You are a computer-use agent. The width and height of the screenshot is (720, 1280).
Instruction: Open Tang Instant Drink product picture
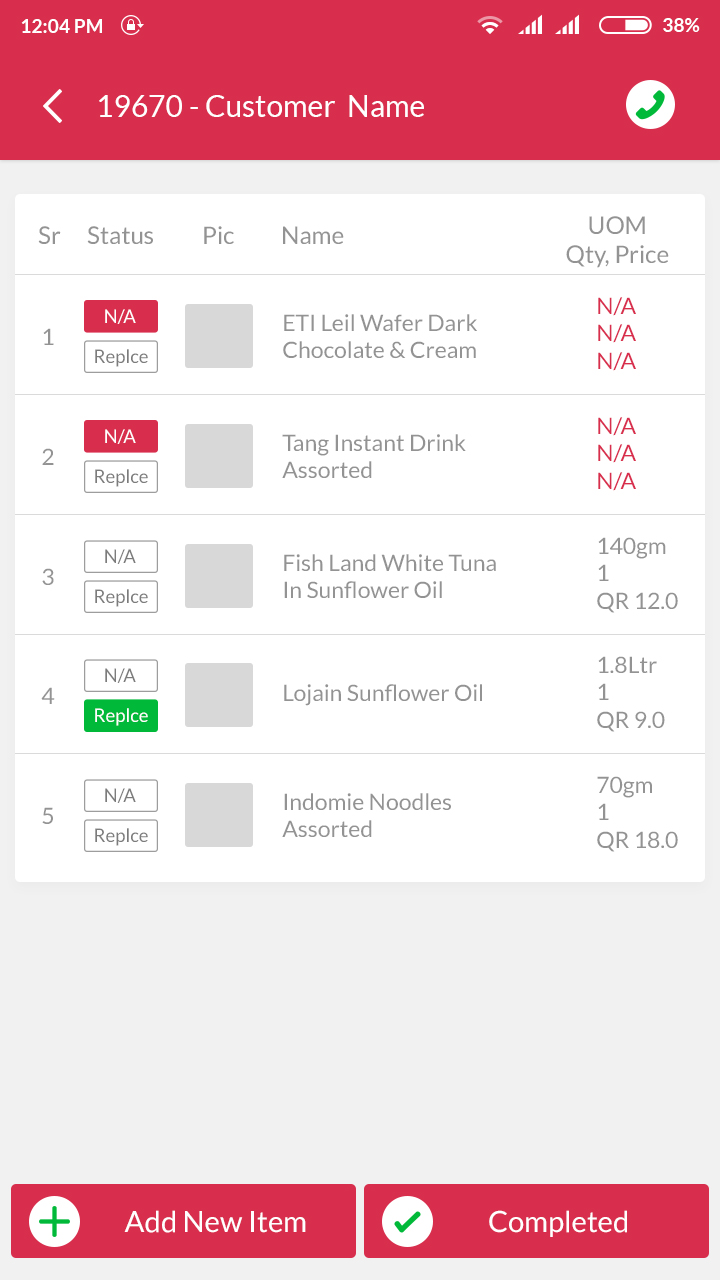point(219,456)
